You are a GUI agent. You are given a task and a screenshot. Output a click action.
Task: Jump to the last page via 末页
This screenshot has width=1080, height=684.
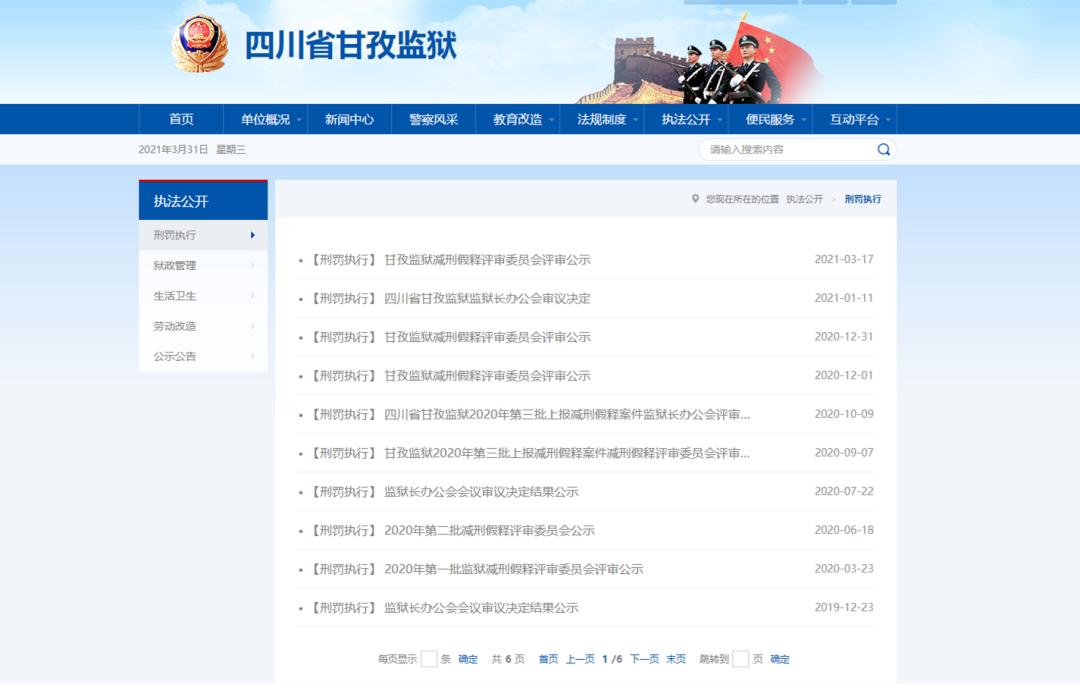click(x=676, y=659)
